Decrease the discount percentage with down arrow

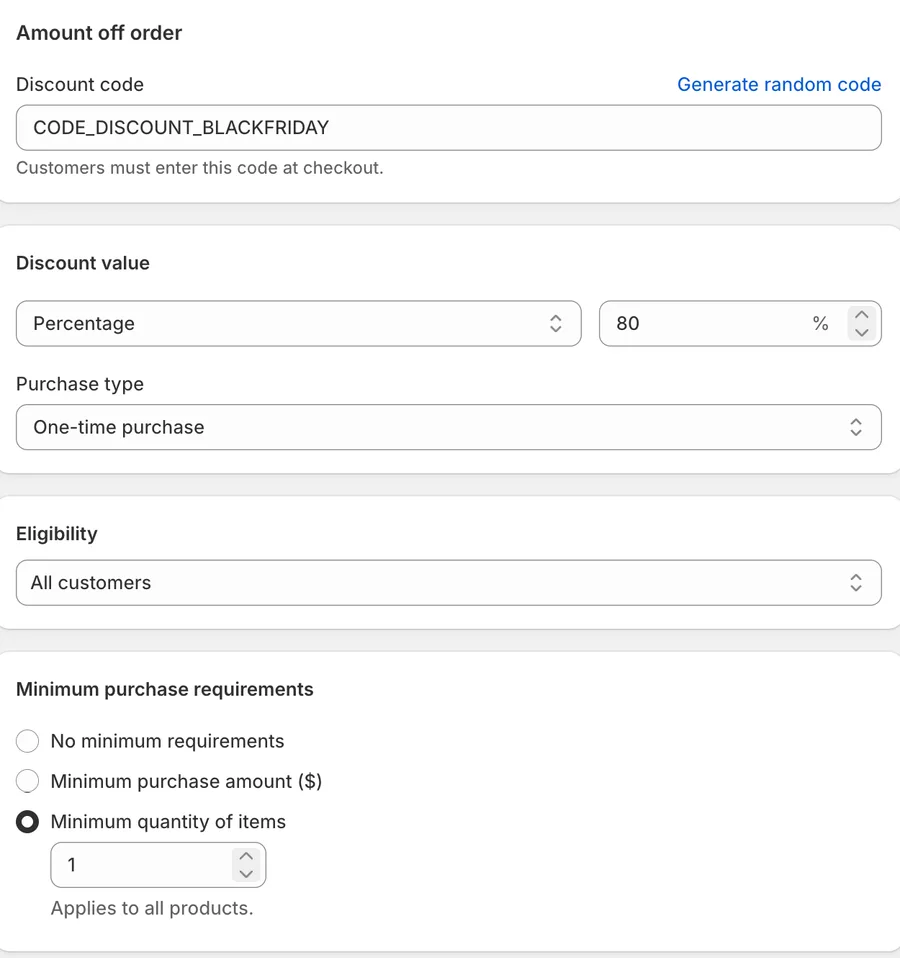click(862, 332)
